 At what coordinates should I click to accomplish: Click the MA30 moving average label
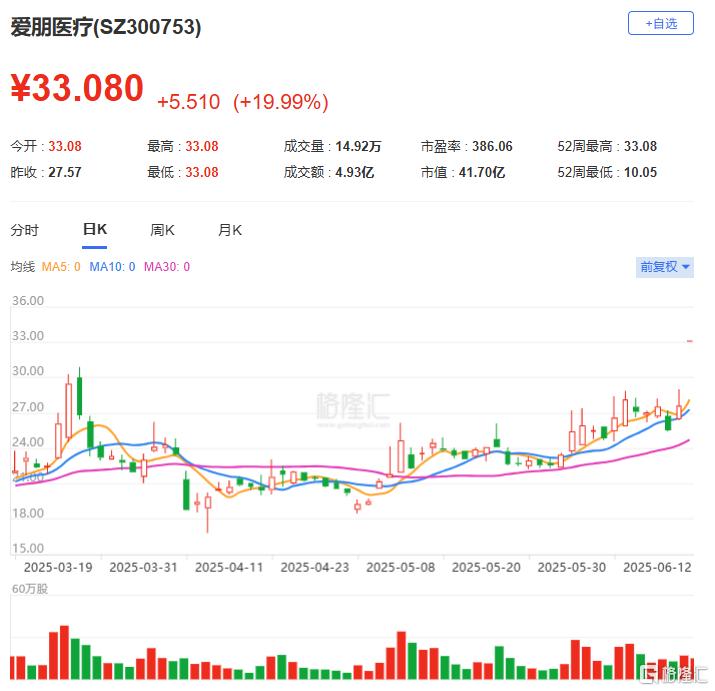pos(167,267)
